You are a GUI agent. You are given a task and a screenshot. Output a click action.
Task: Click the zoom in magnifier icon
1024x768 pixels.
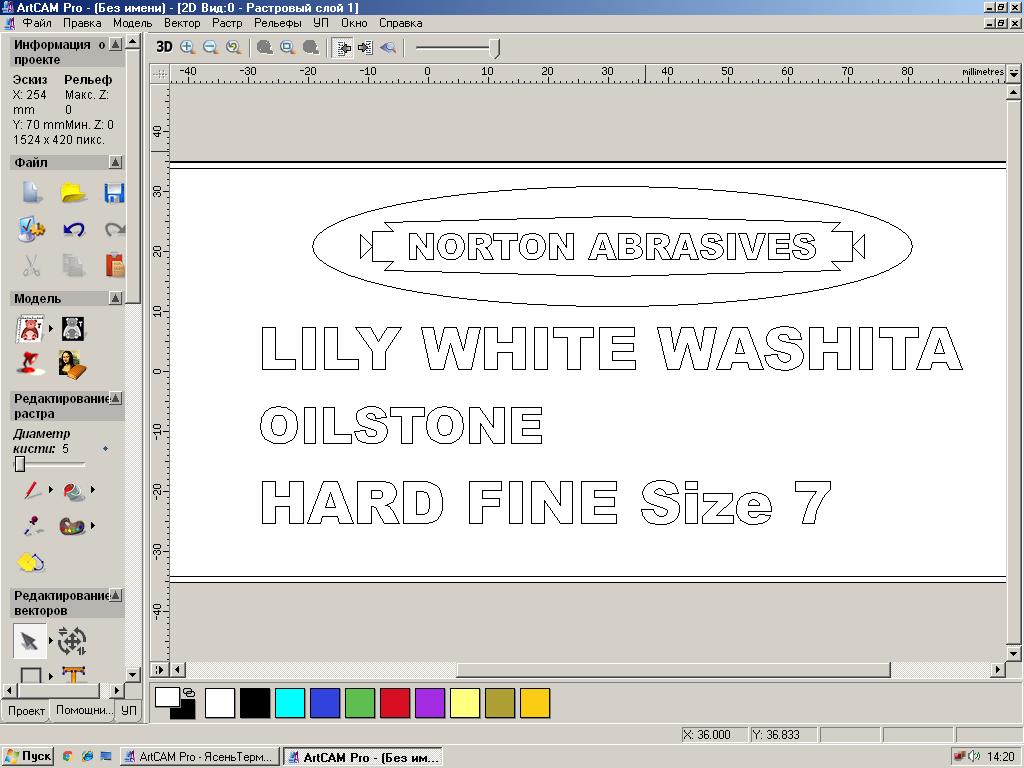tap(187, 47)
